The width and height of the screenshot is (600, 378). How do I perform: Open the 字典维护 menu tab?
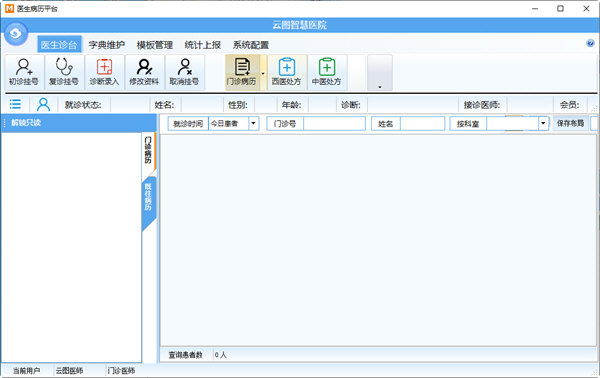107,45
